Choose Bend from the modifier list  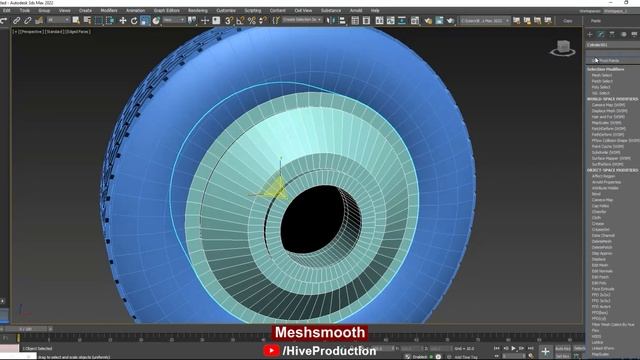tap(596, 194)
